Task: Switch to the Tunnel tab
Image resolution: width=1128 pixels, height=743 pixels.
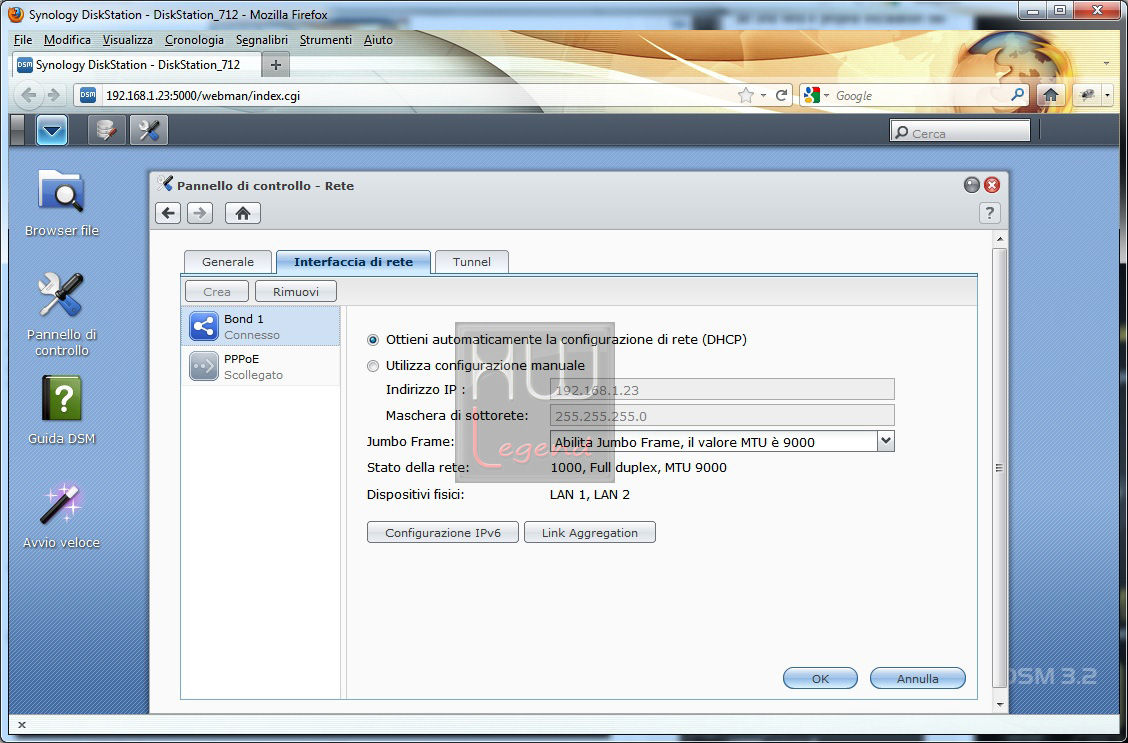Action: [x=472, y=262]
